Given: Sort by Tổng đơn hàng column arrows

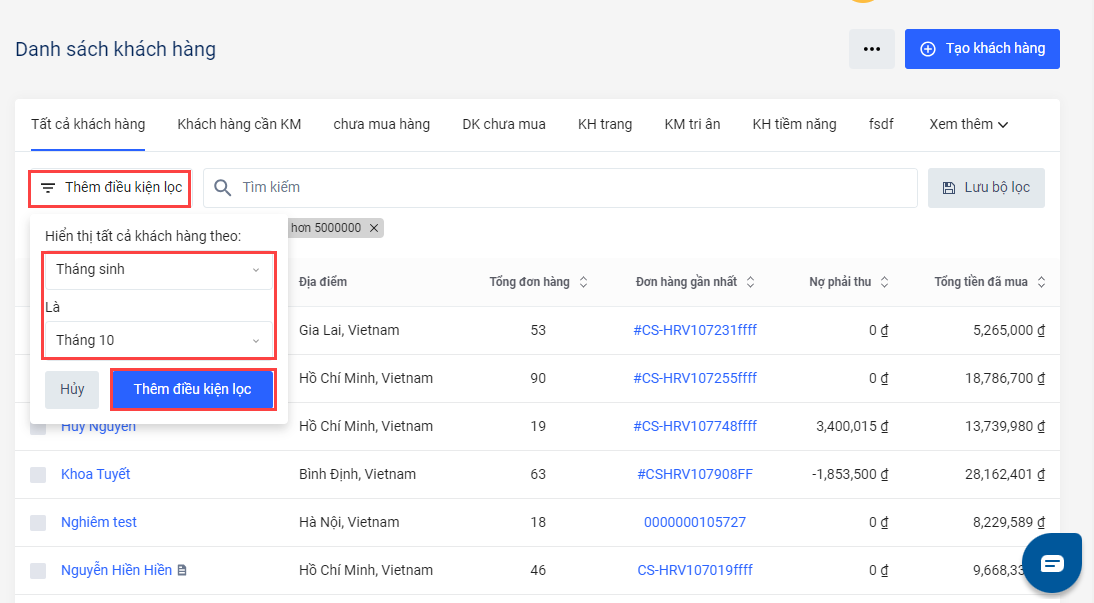Looking at the screenshot, I should coord(584,282).
